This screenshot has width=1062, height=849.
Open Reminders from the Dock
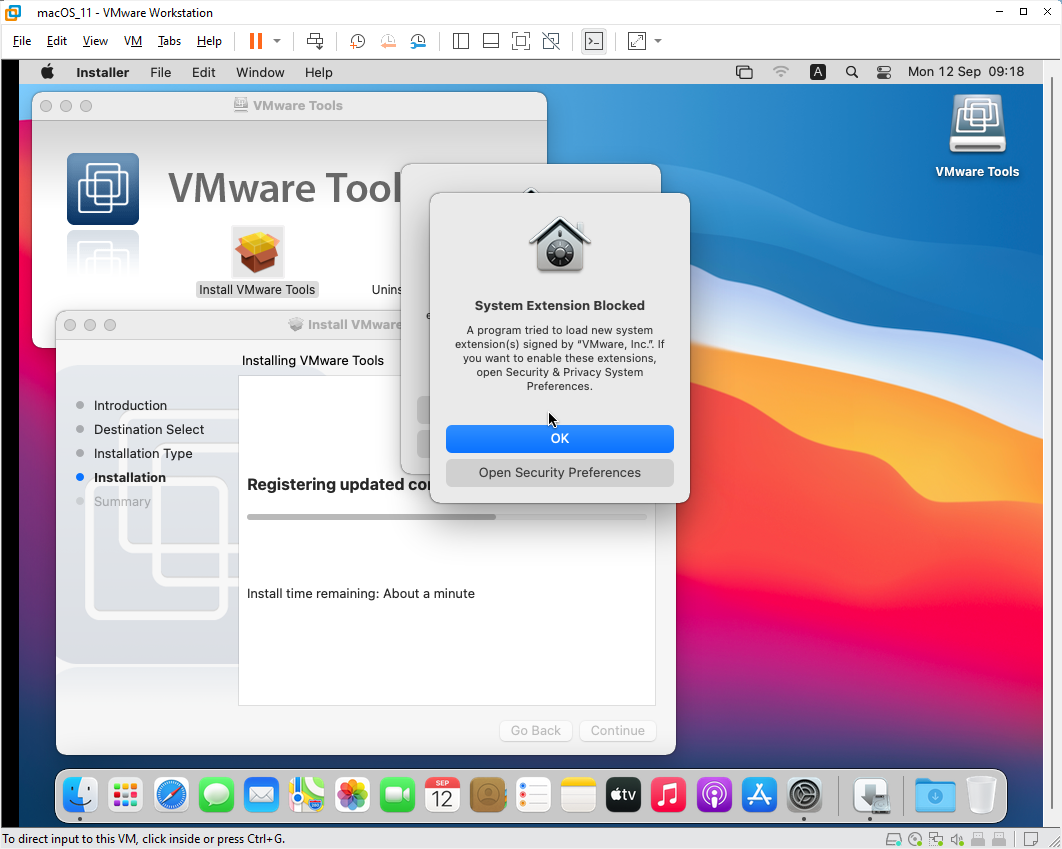pos(533,795)
